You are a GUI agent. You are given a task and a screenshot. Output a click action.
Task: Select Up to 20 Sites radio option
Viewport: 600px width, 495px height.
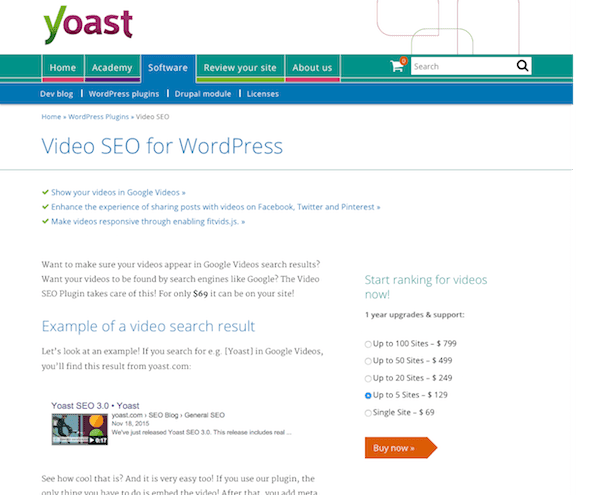pos(368,379)
